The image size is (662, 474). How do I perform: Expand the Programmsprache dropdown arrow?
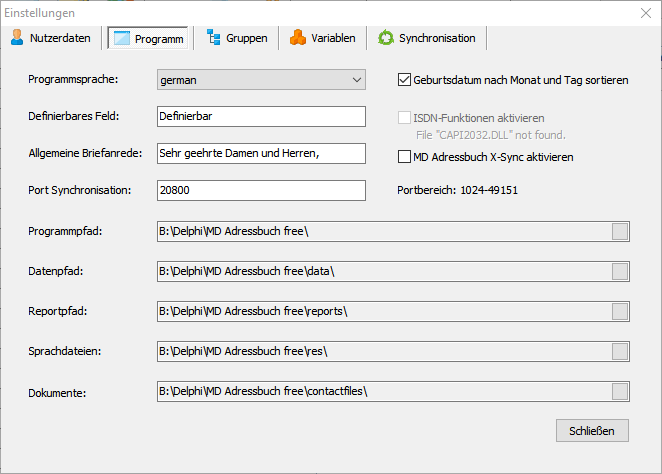[x=357, y=80]
